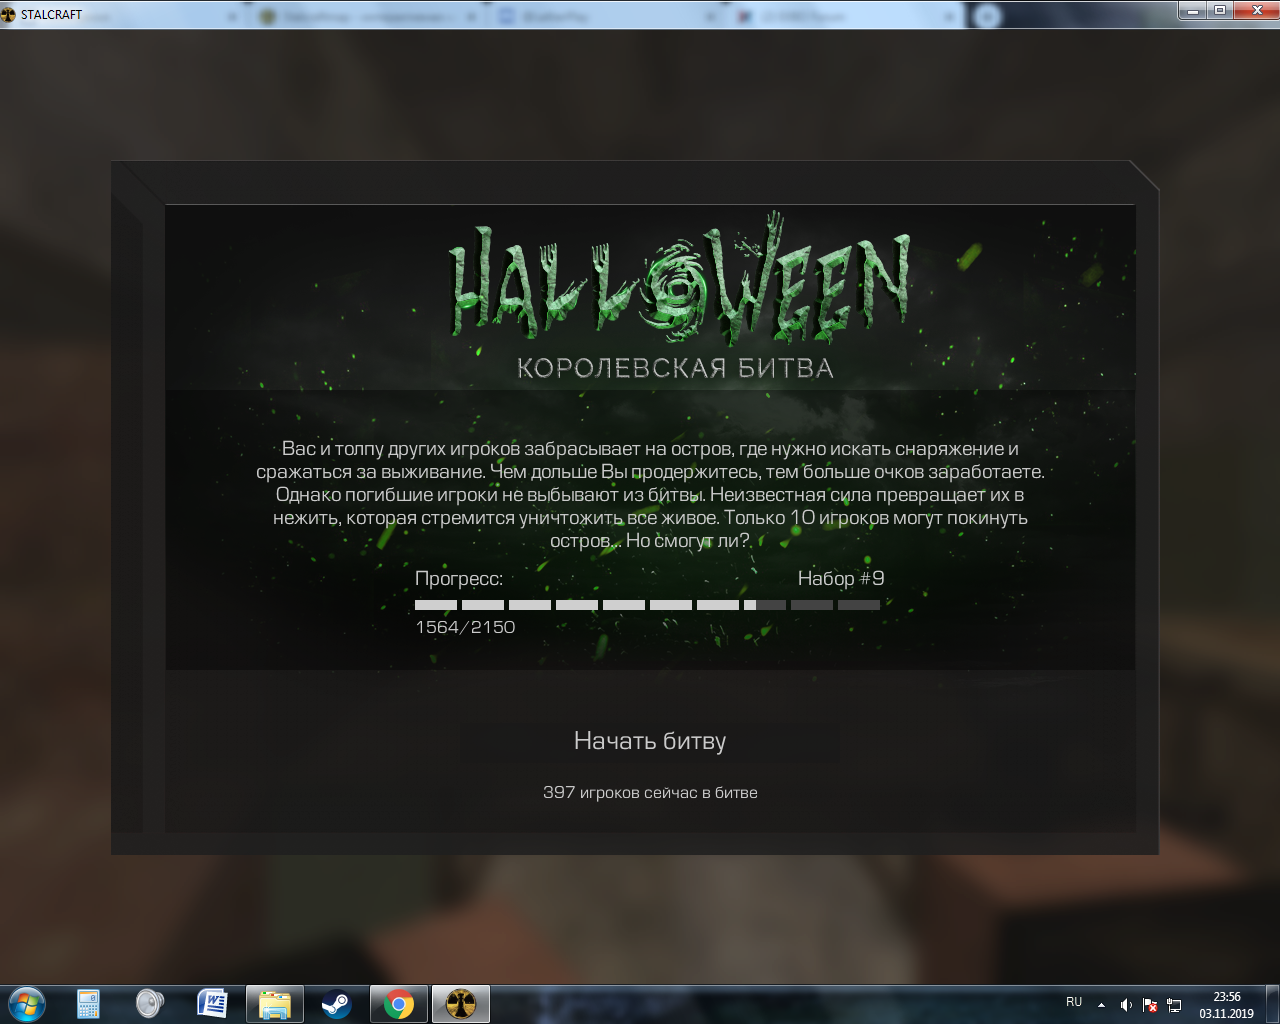Click the КОРОЛЕВСКАЯ БИТВА heading
Image resolution: width=1280 pixels, height=1024 pixels.
click(675, 369)
